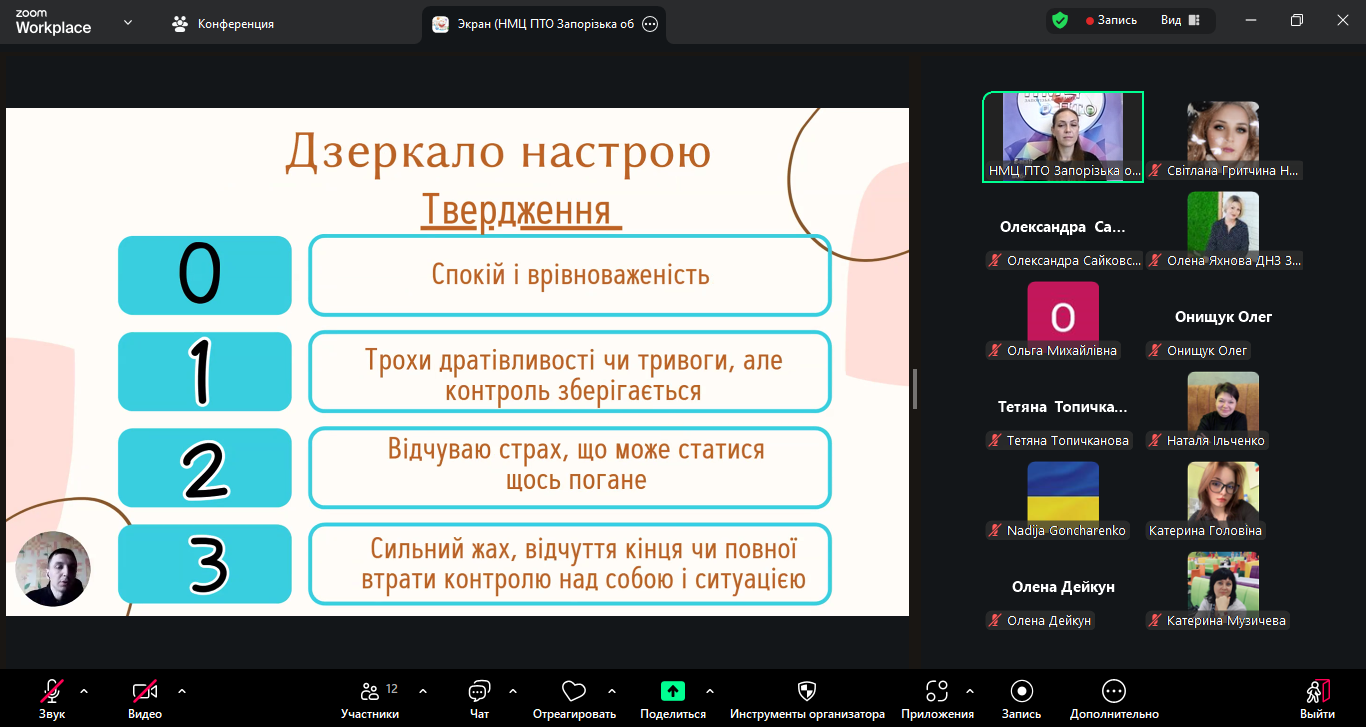Open reactions via Отреагировать
Viewport: 1366px width, 728px height.
[x=574, y=698]
